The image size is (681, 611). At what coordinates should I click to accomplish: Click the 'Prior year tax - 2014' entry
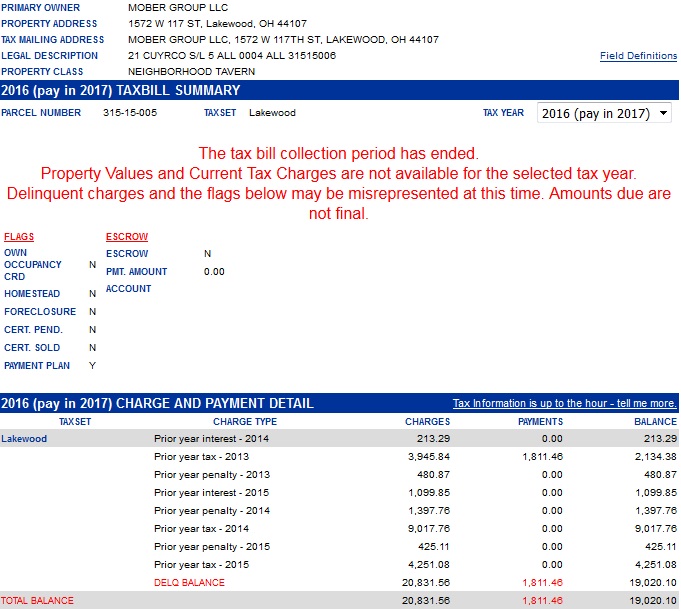pyautogui.click(x=201, y=529)
